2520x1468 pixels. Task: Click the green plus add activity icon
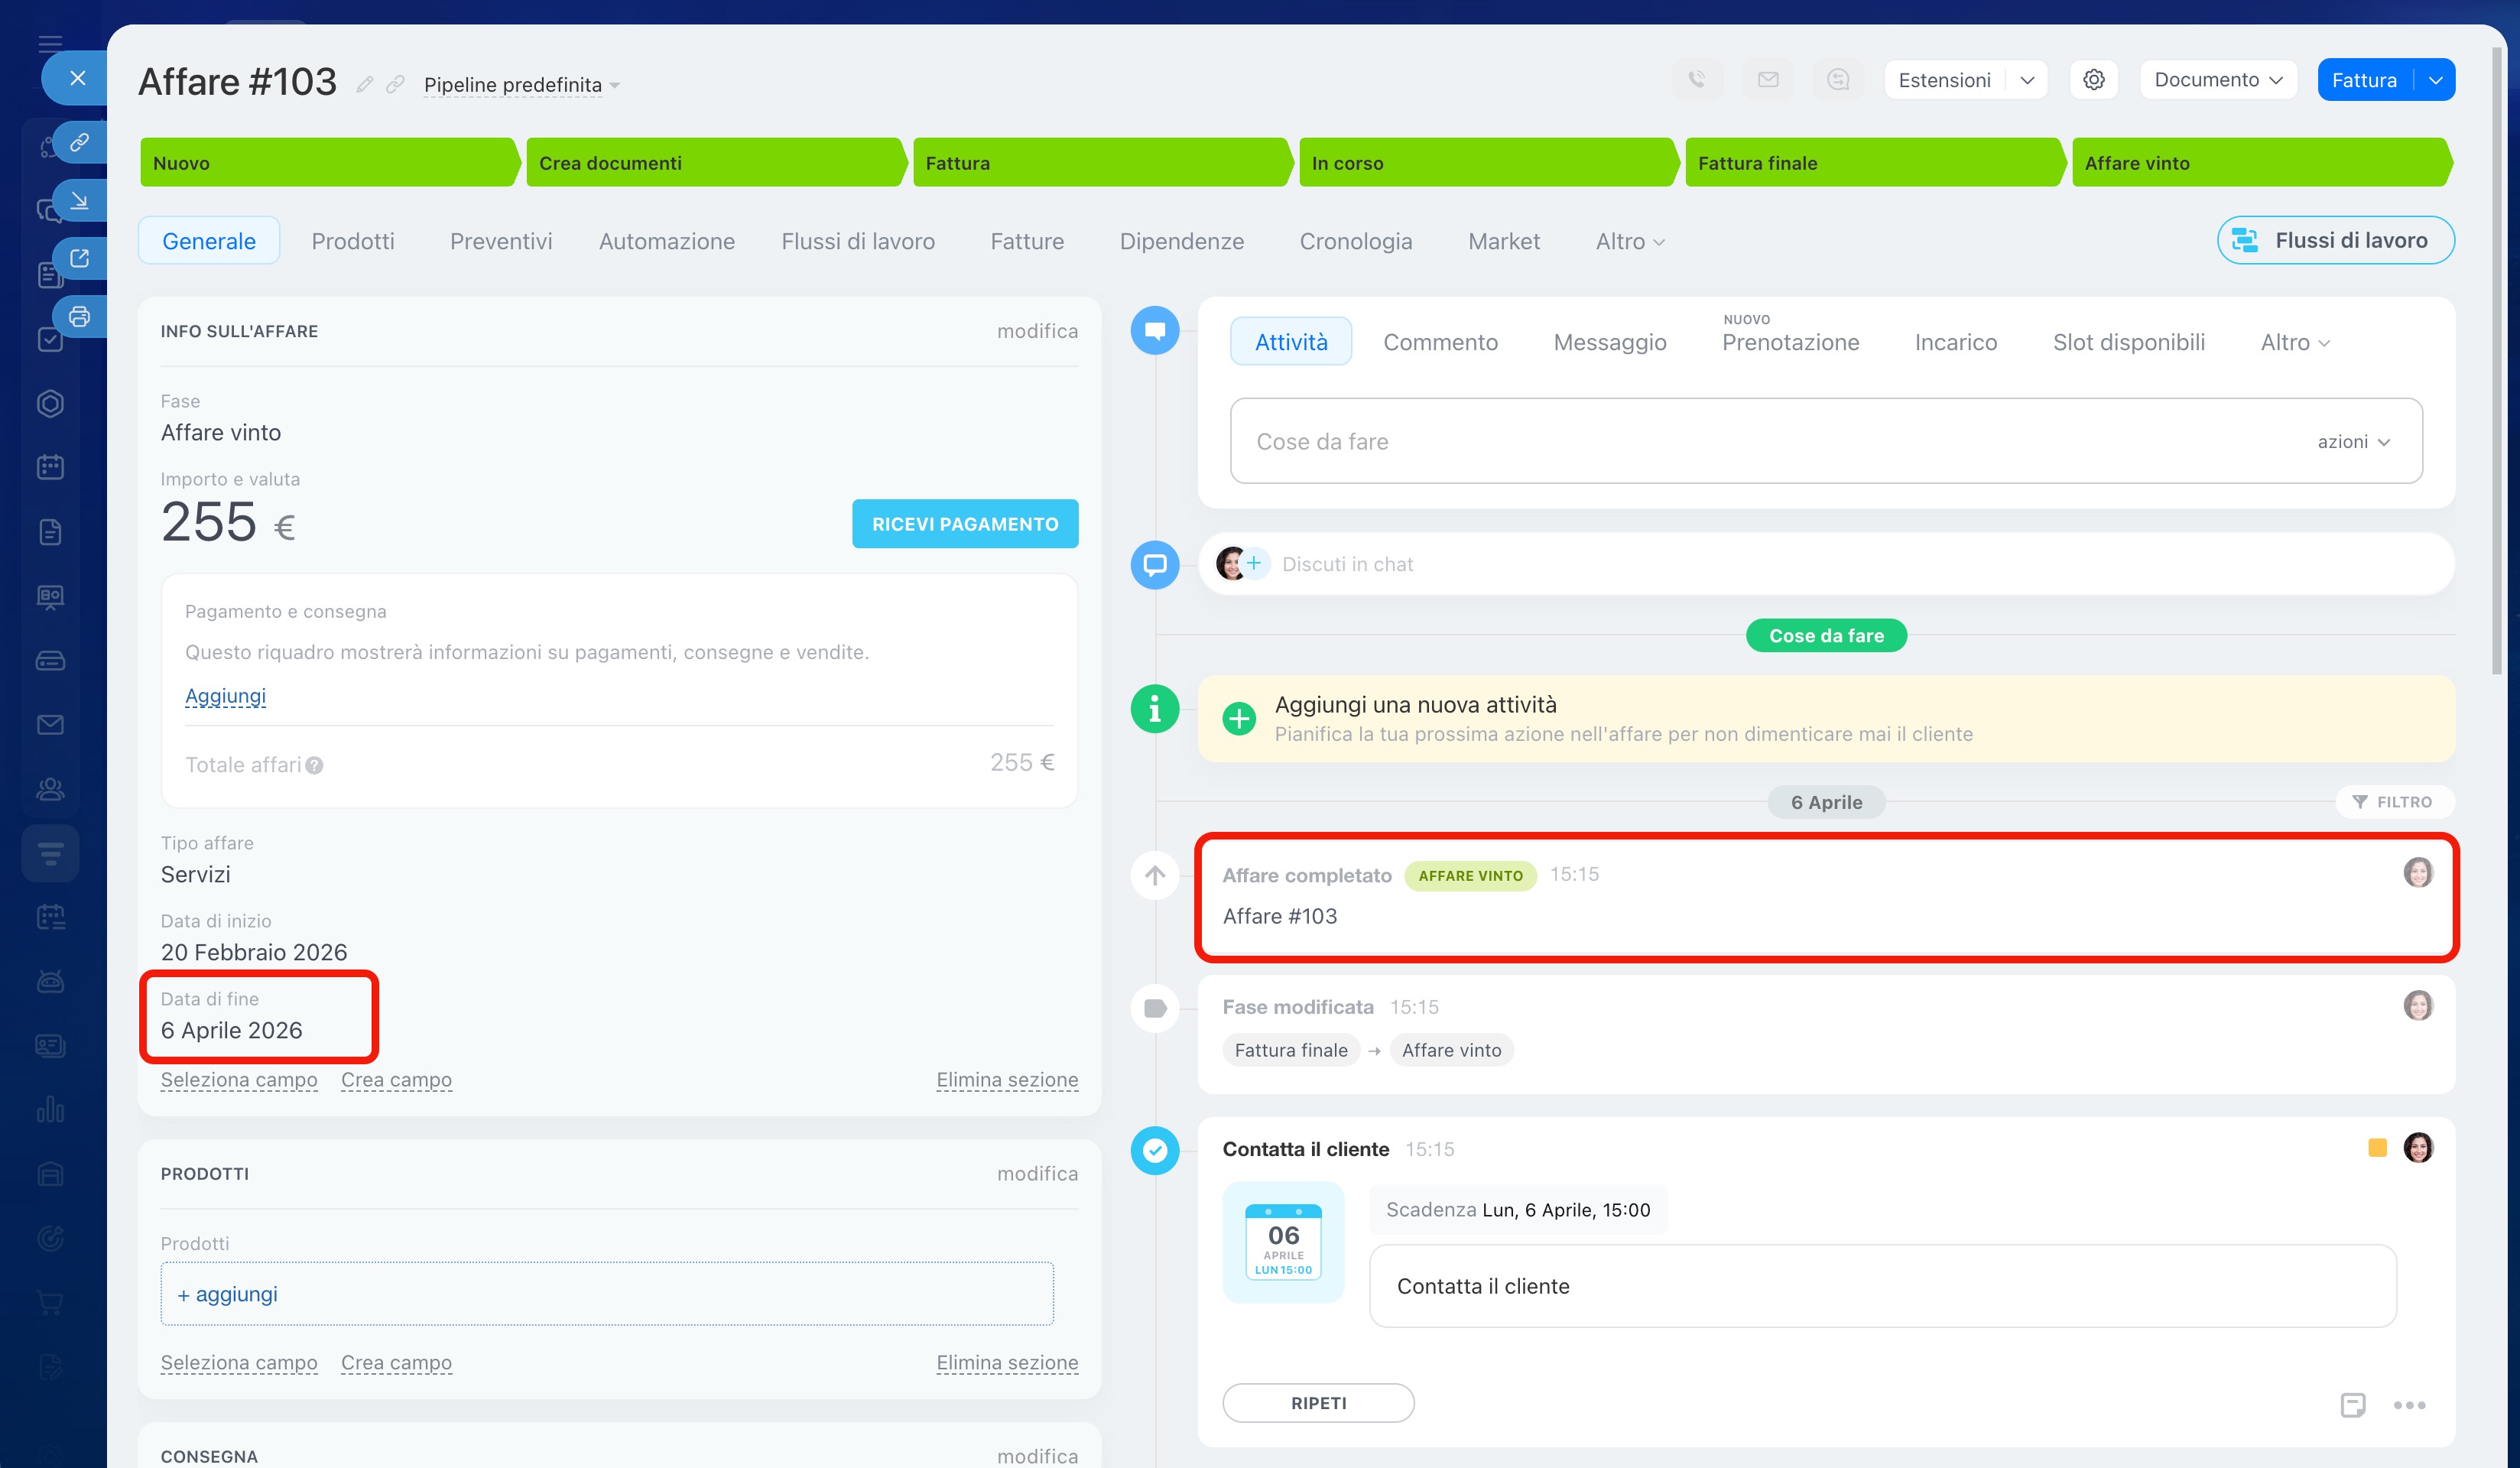(x=1239, y=718)
